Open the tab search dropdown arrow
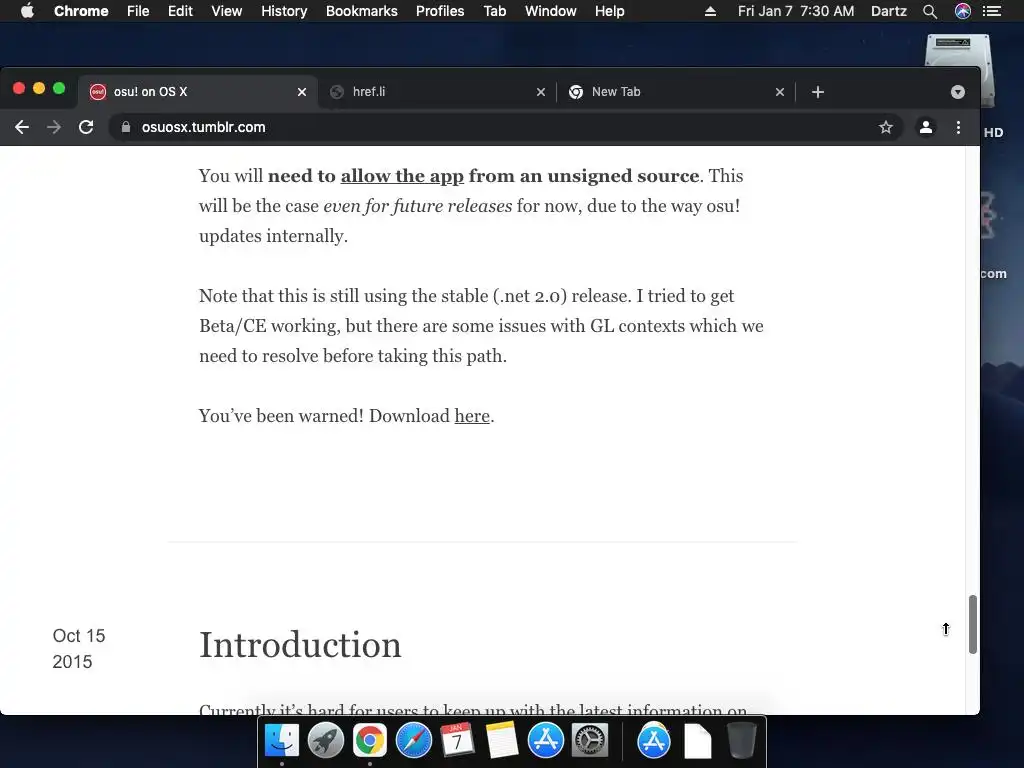This screenshot has width=1024, height=768. (958, 92)
